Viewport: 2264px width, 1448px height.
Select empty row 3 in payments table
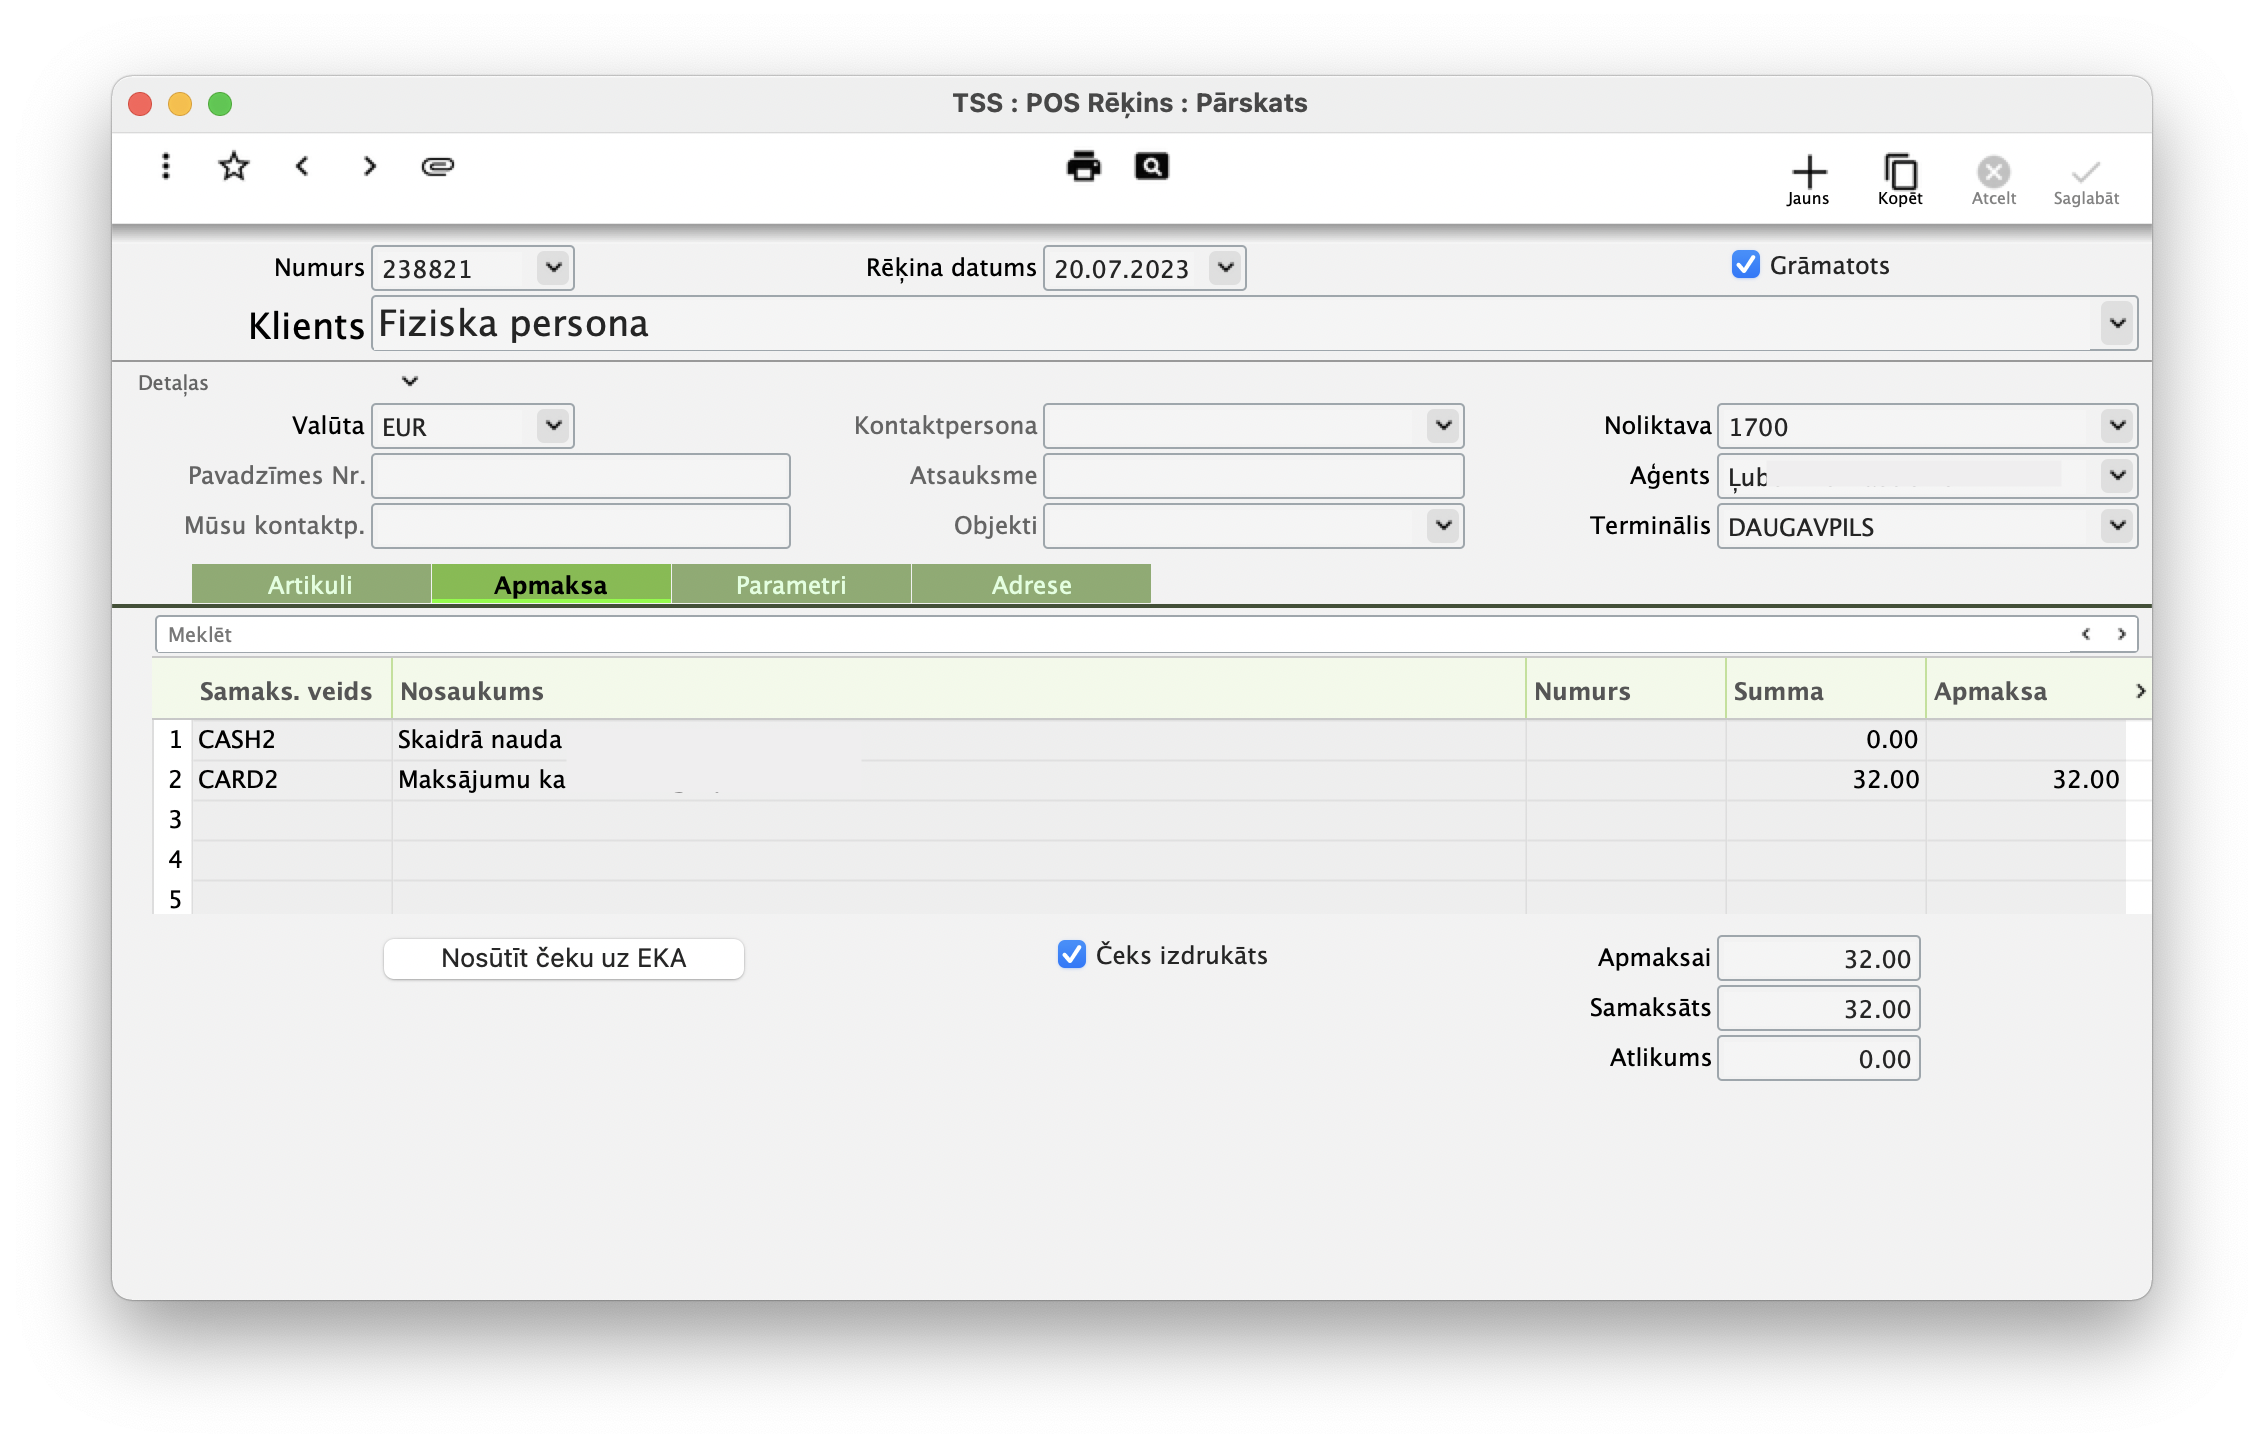point(1140,820)
